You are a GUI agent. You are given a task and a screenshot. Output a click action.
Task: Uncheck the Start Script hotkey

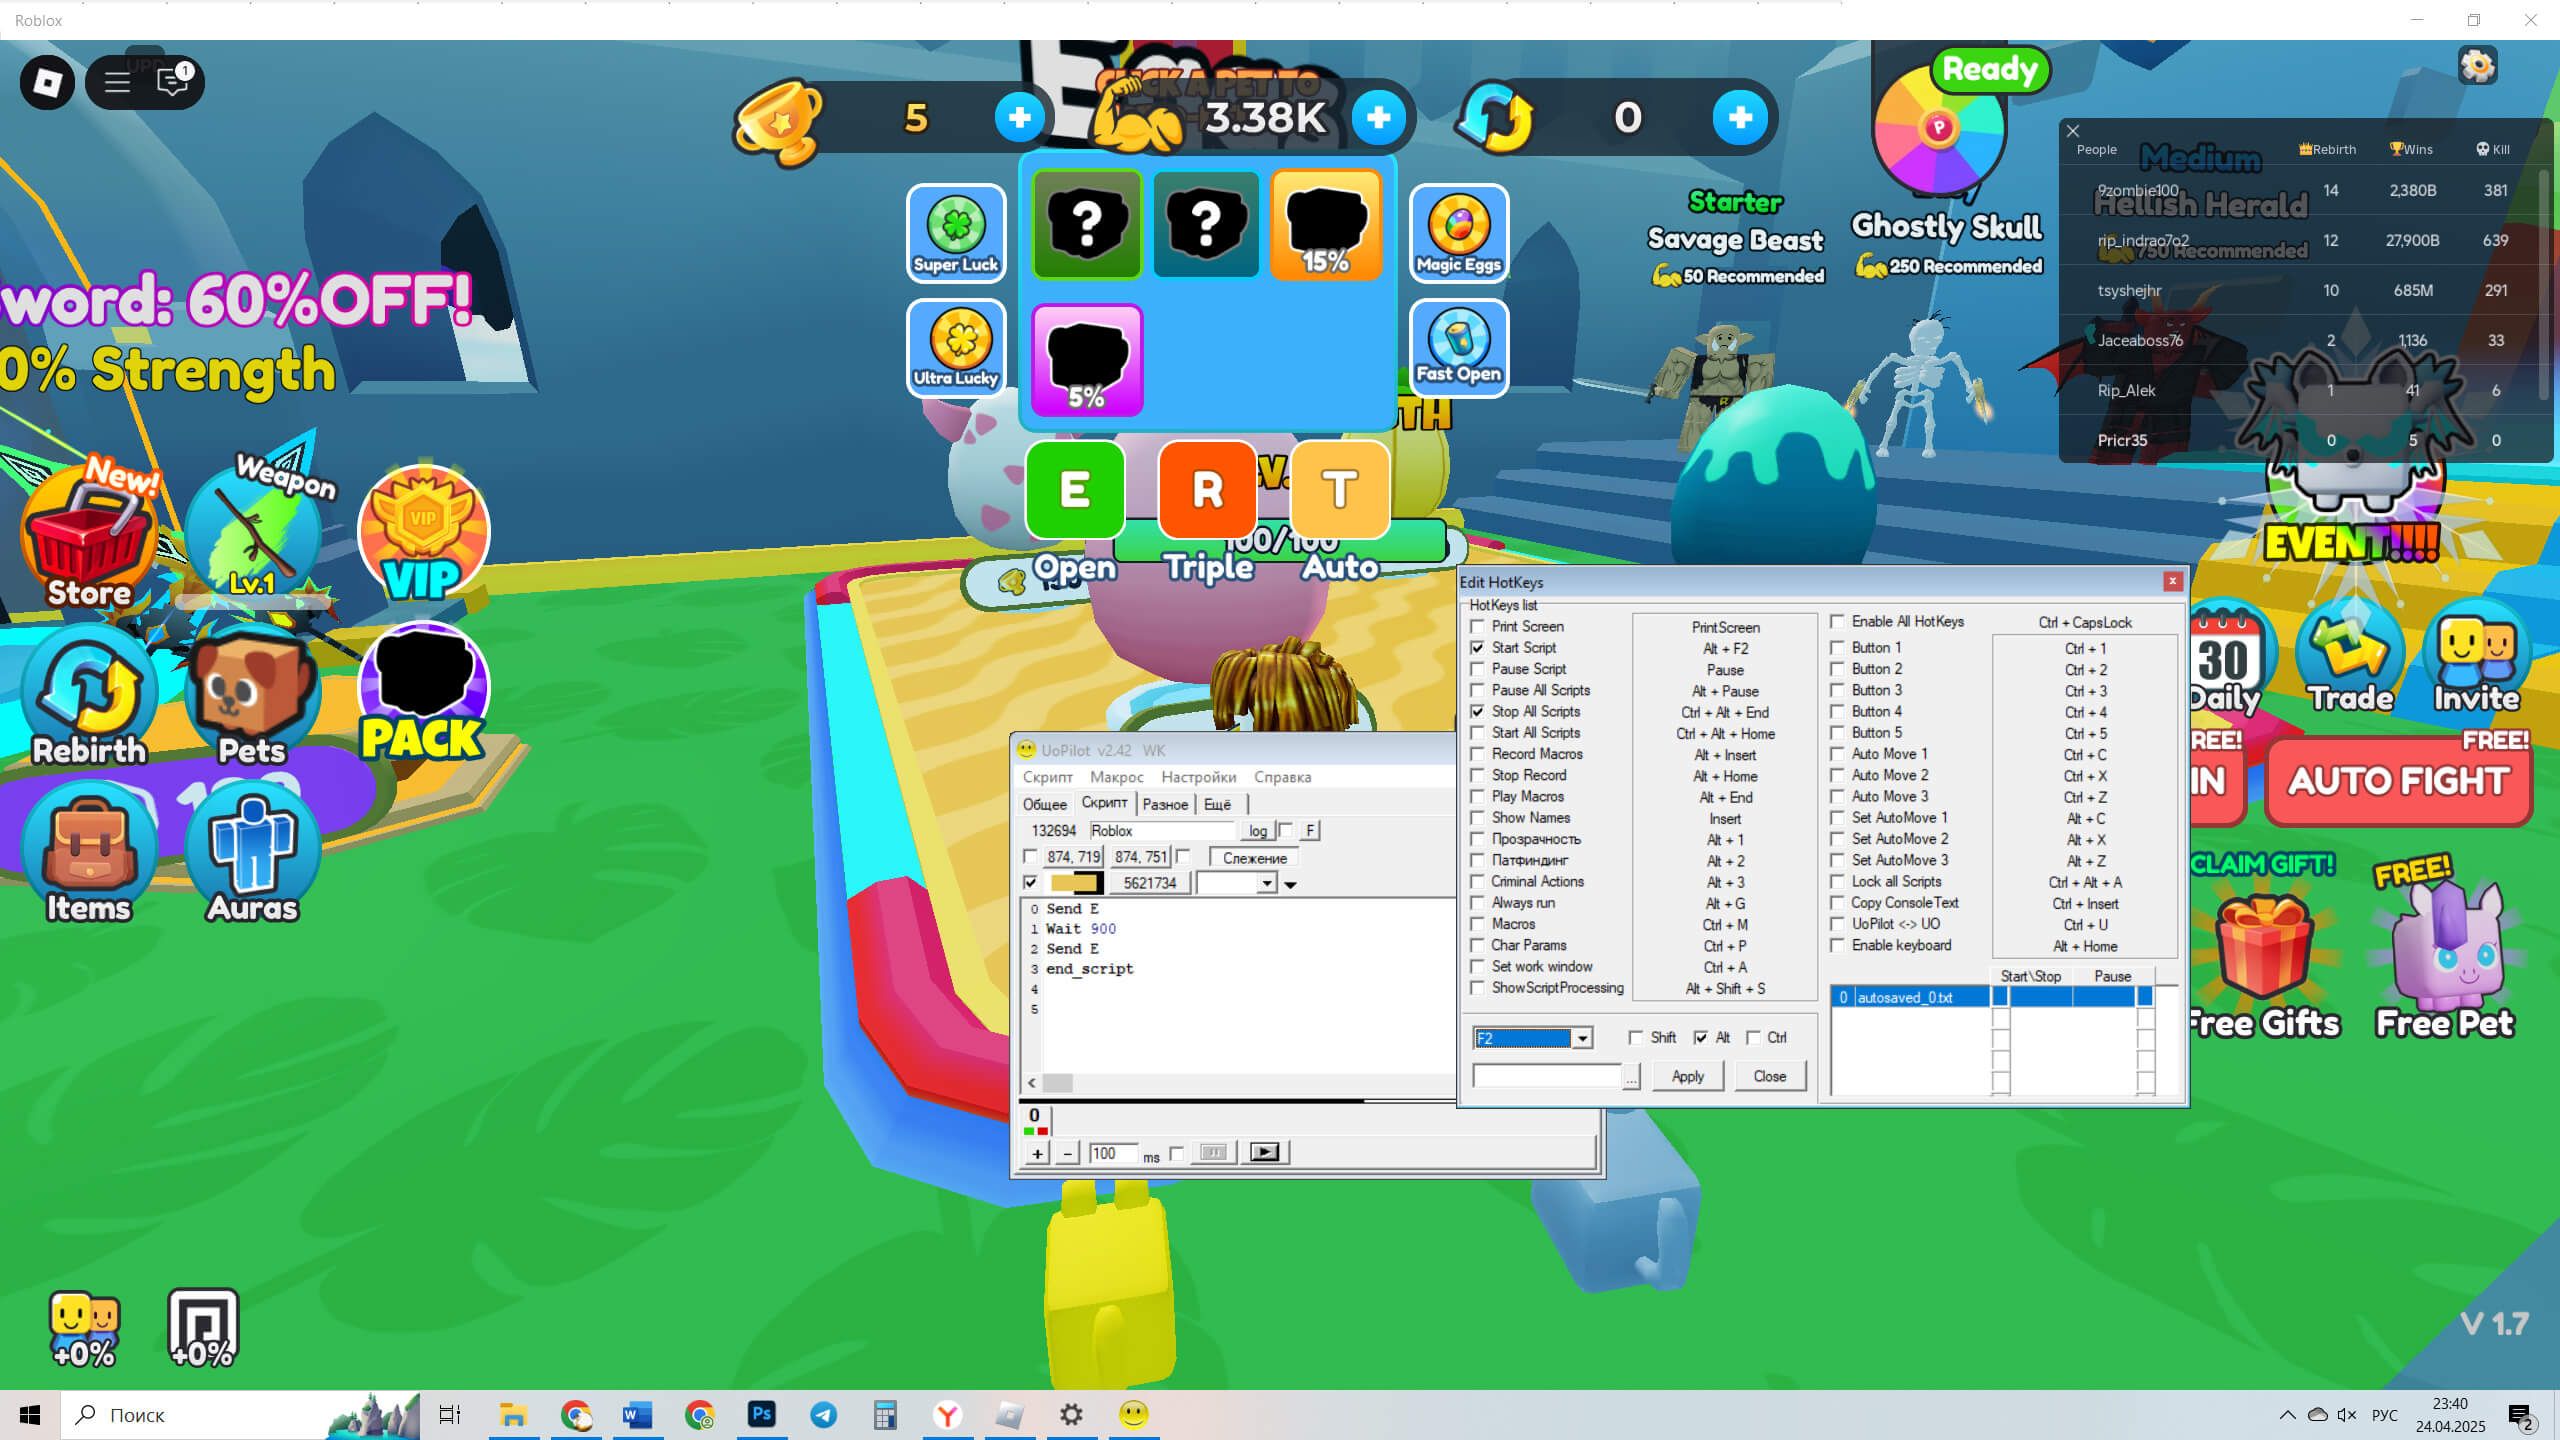tap(1477, 647)
